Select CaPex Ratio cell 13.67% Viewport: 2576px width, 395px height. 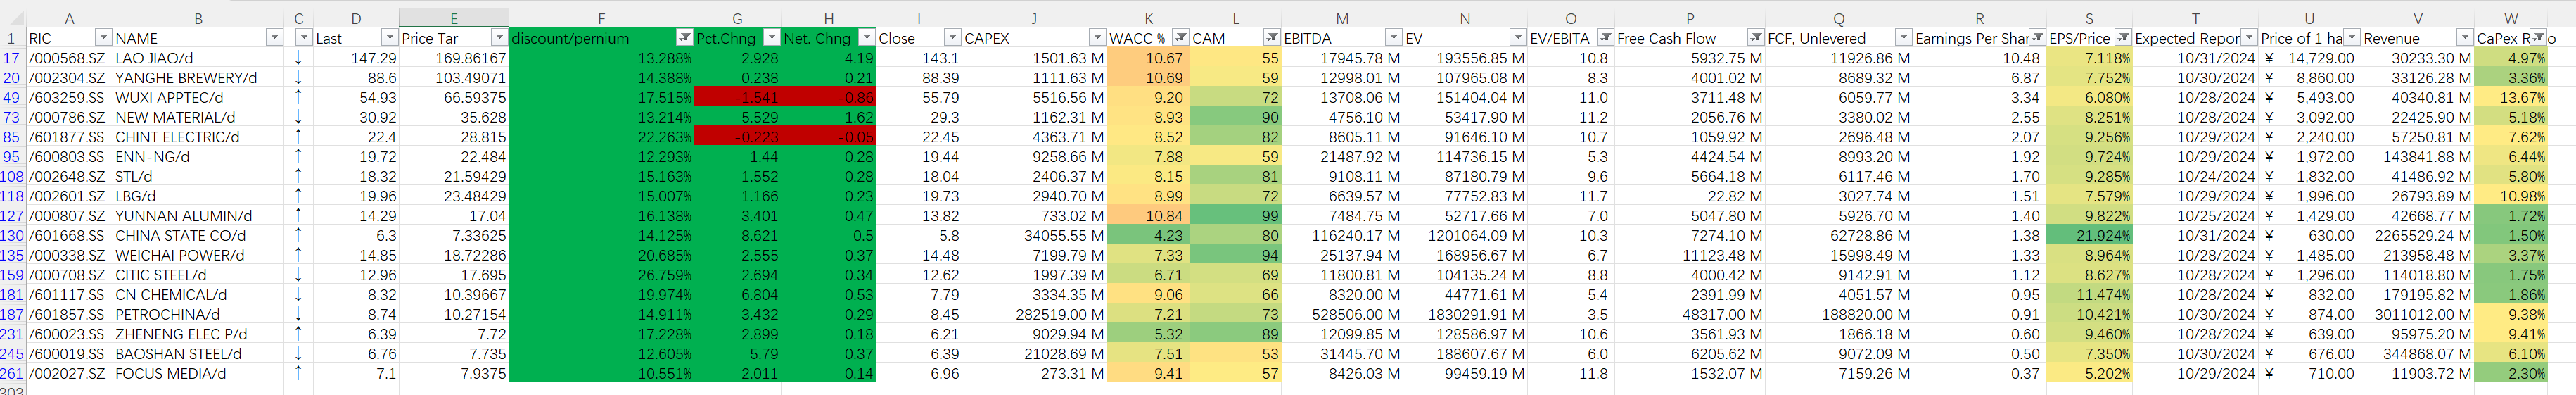[x=2510, y=97]
